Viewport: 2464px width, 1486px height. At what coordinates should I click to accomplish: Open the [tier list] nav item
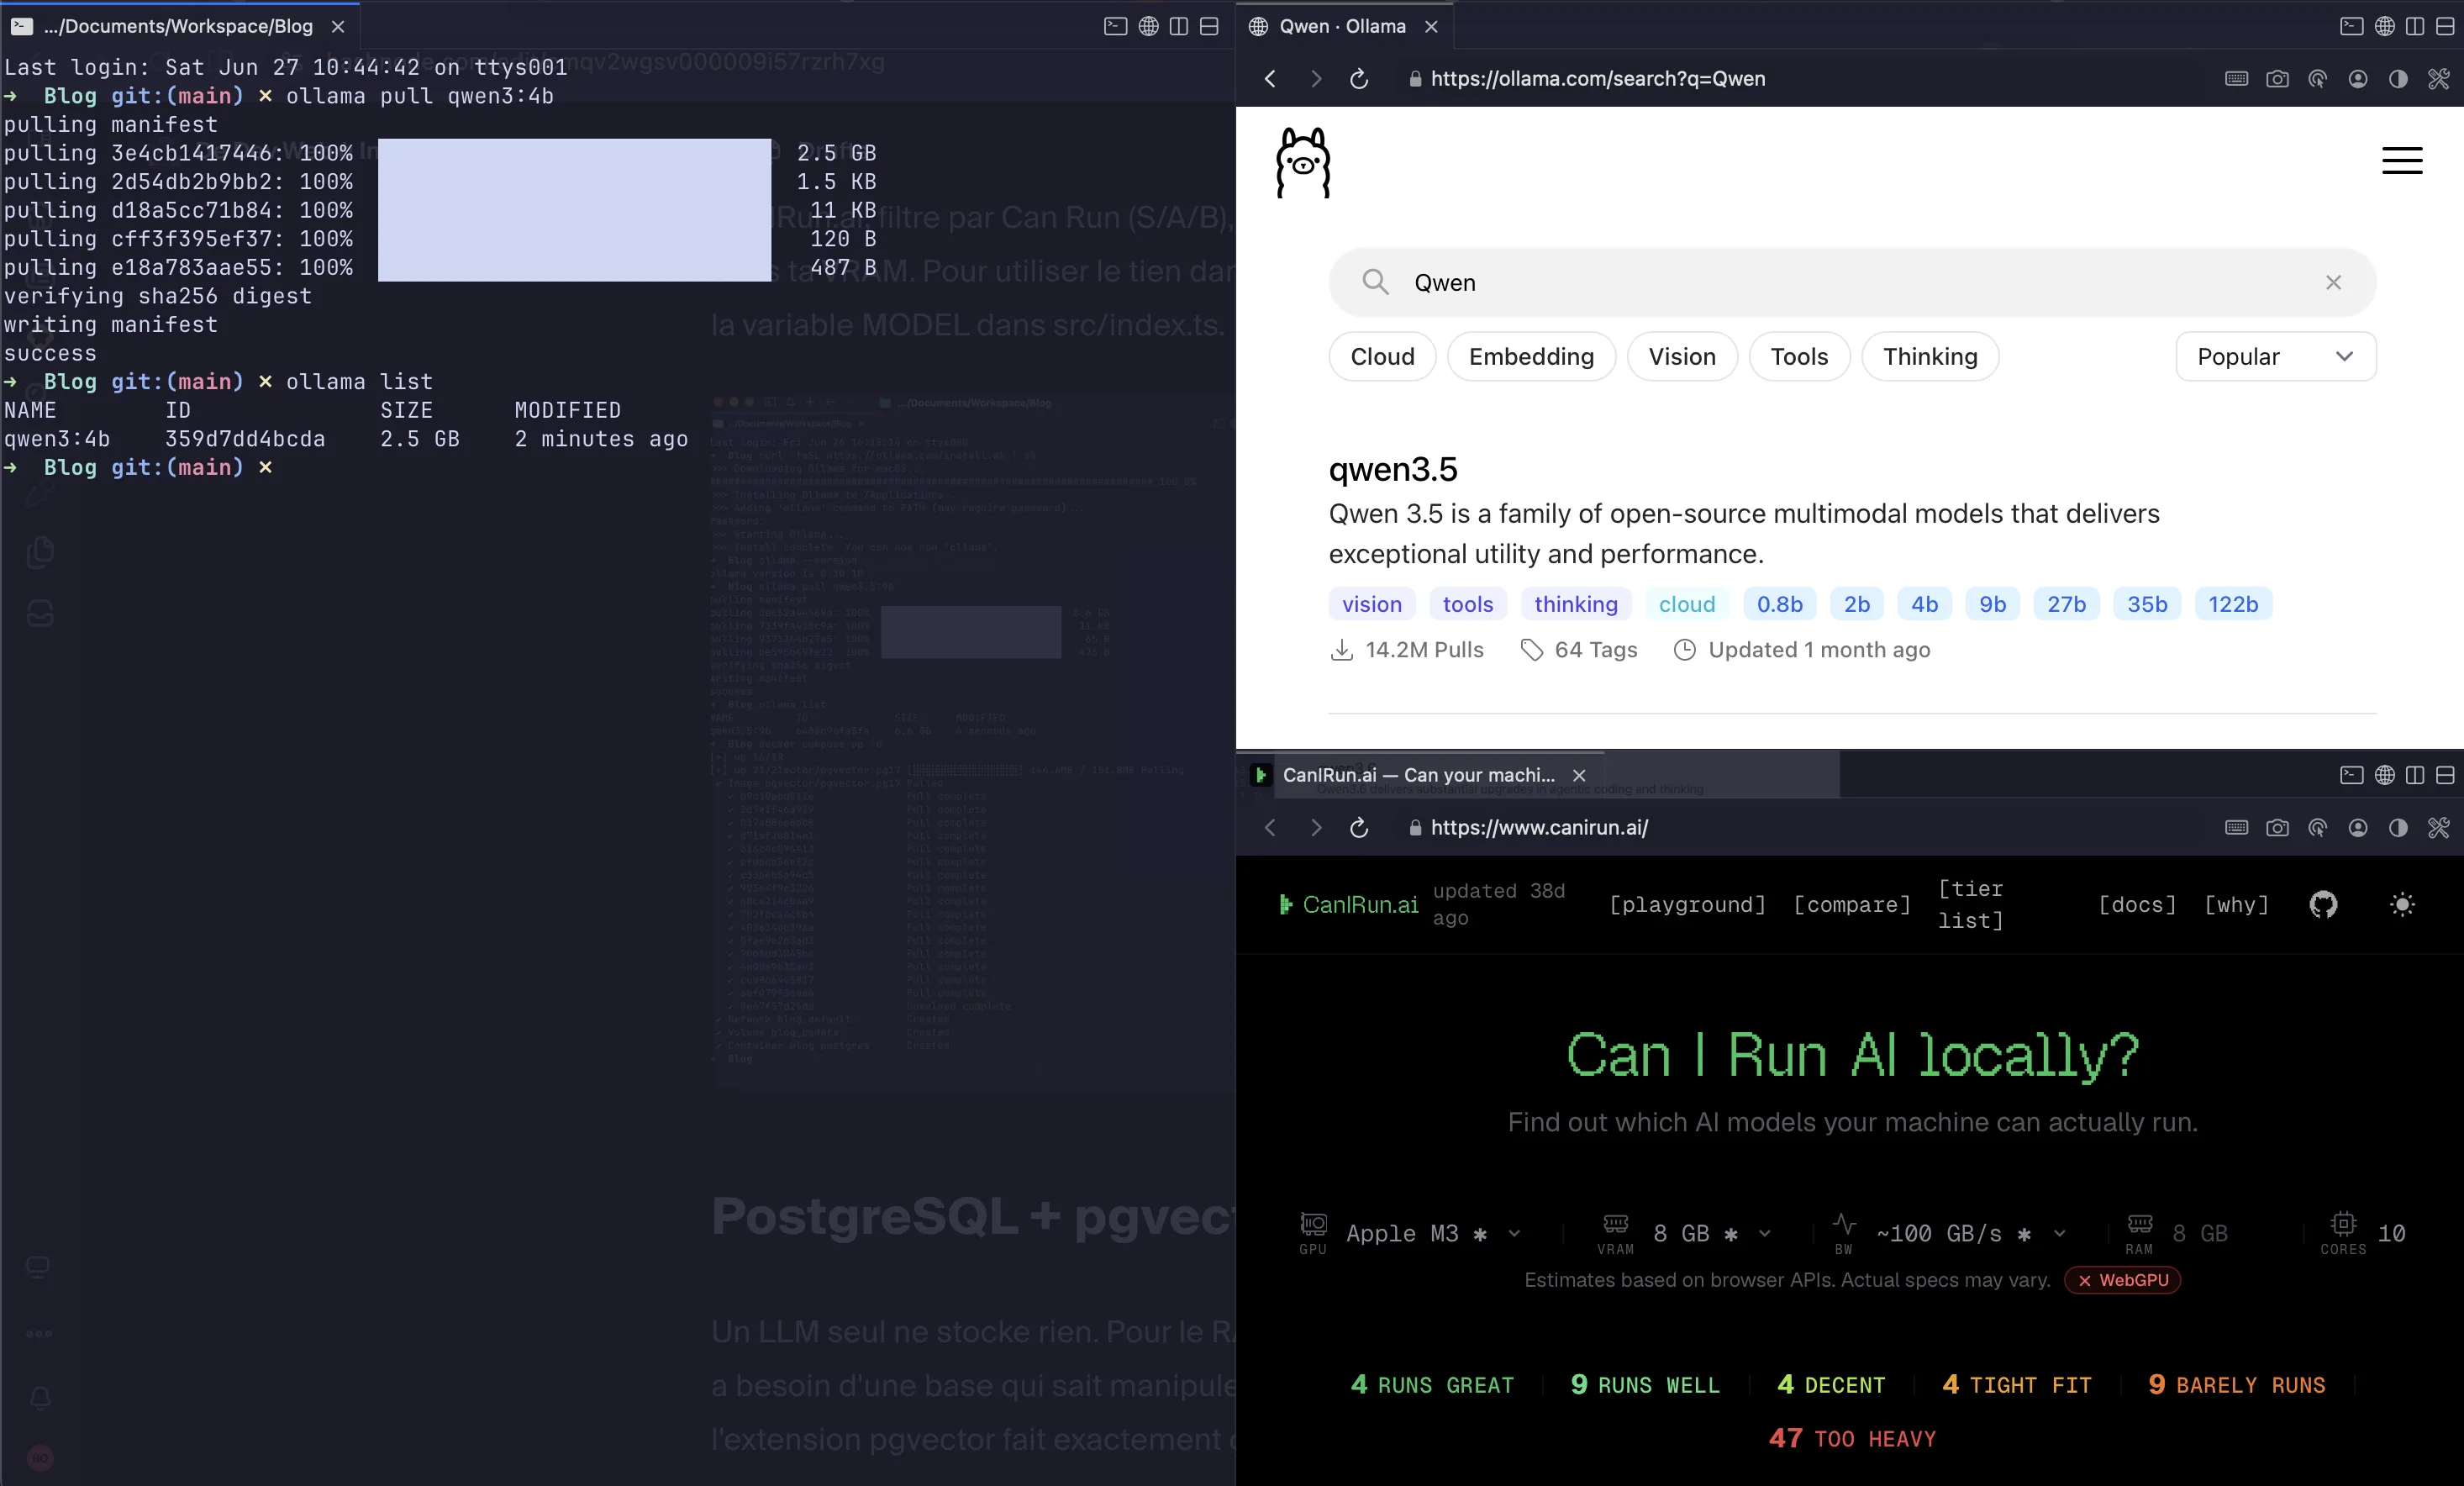coord(1970,905)
